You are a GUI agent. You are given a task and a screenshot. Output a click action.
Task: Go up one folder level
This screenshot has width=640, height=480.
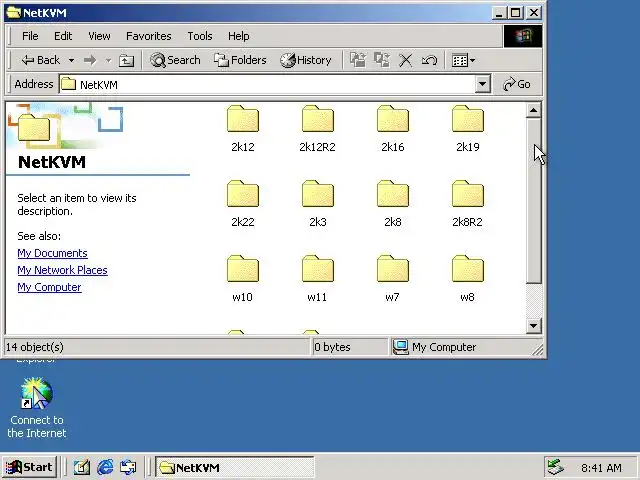click(x=126, y=60)
